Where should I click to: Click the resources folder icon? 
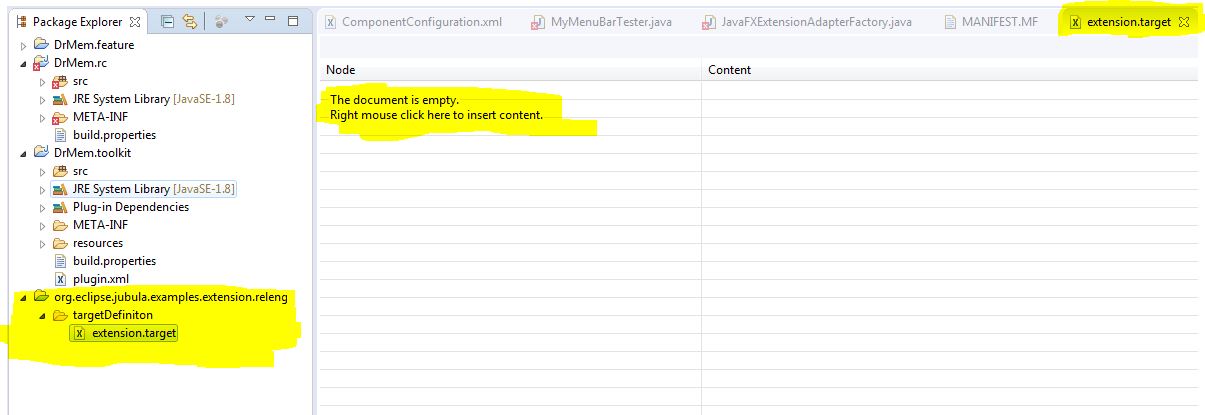tap(60, 243)
